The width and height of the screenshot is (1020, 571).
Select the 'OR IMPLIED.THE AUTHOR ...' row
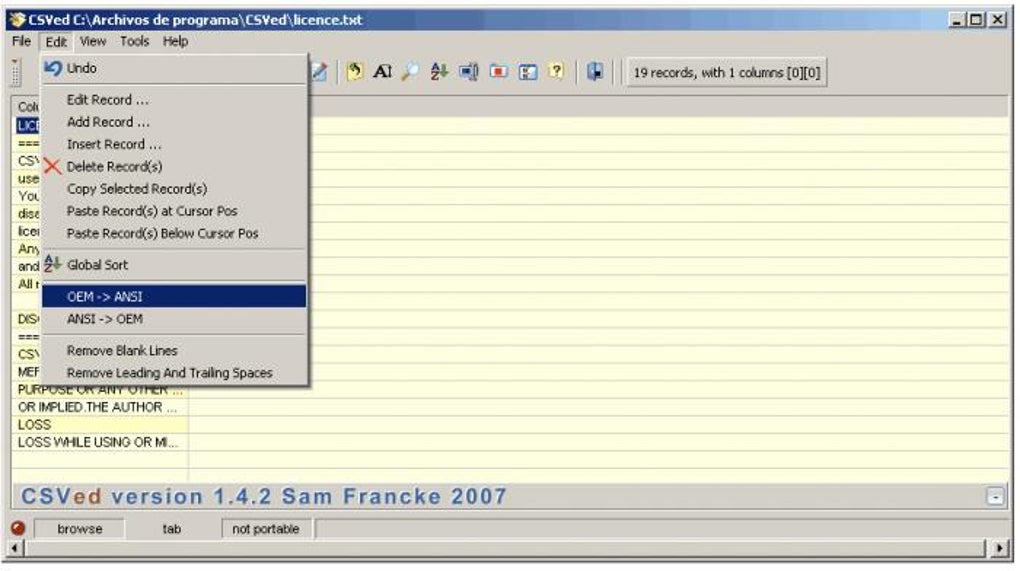tap(100, 407)
